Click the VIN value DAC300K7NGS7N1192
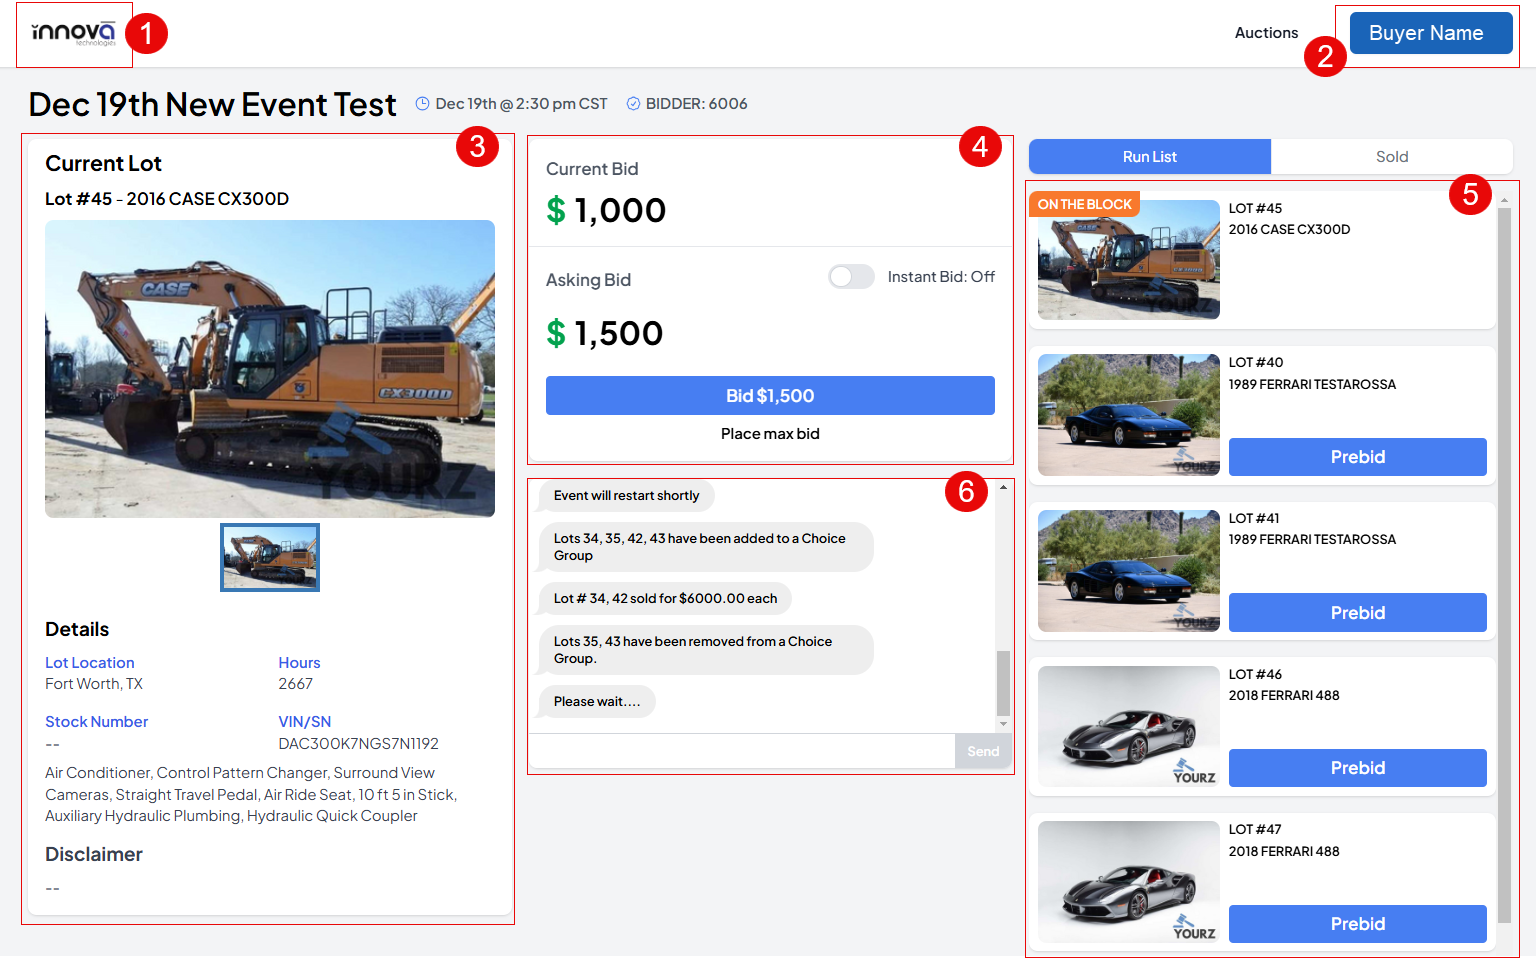Image resolution: width=1536 pixels, height=958 pixels. coord(358,744)
